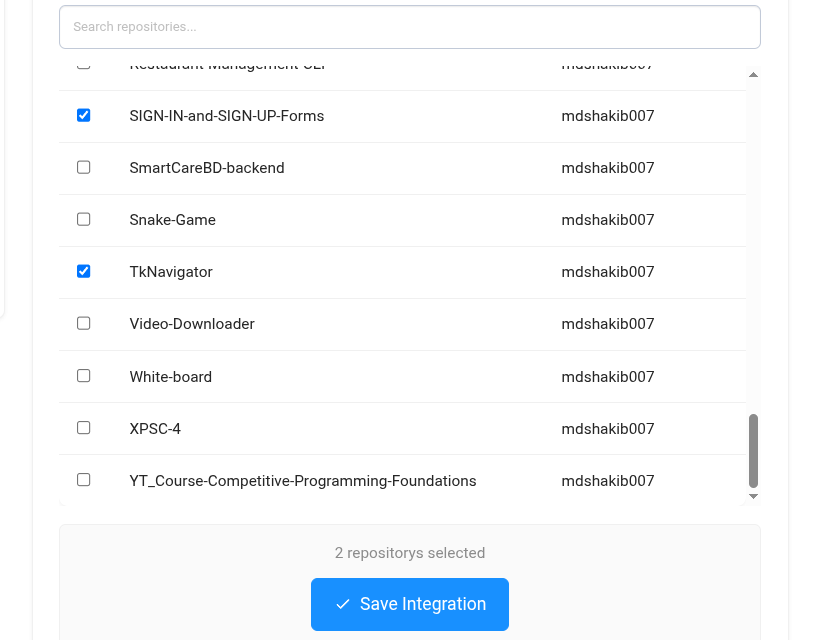Deselect the TkNavigator repository checkbox
Viewport: 834px width, 640px height.
point(84,271)
